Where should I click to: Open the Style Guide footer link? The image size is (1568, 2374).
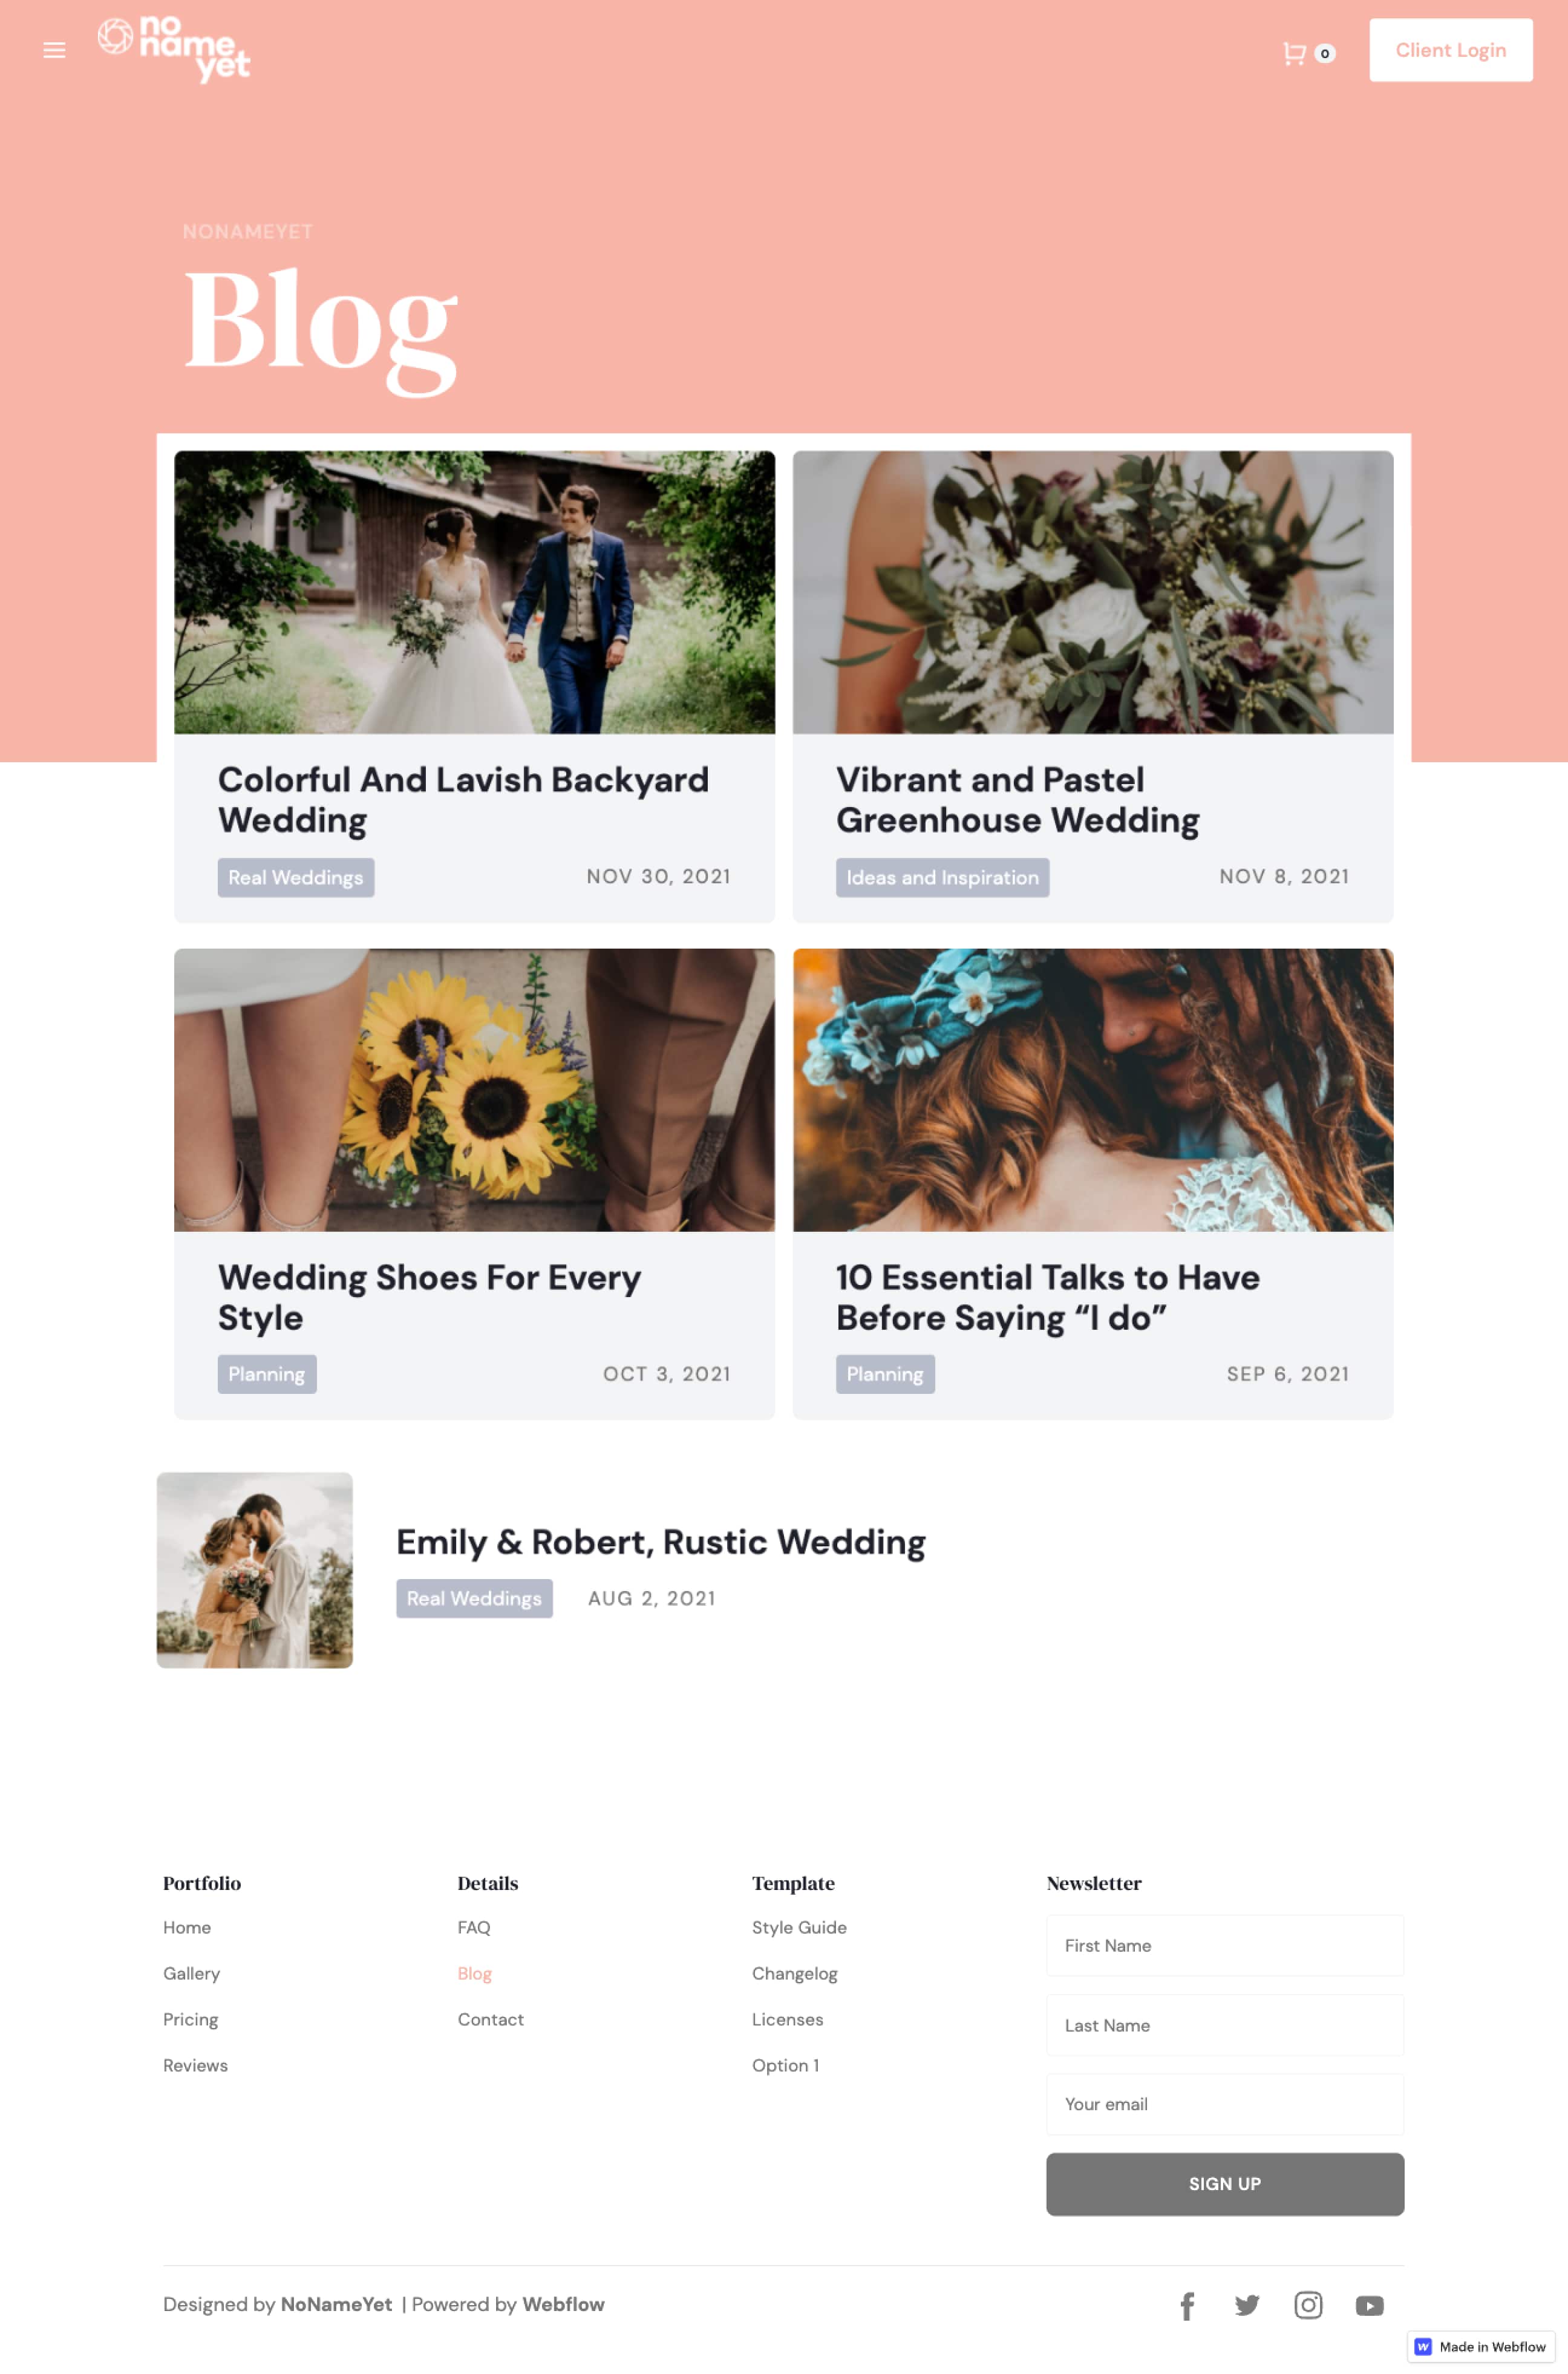[x=799, y=1927]
